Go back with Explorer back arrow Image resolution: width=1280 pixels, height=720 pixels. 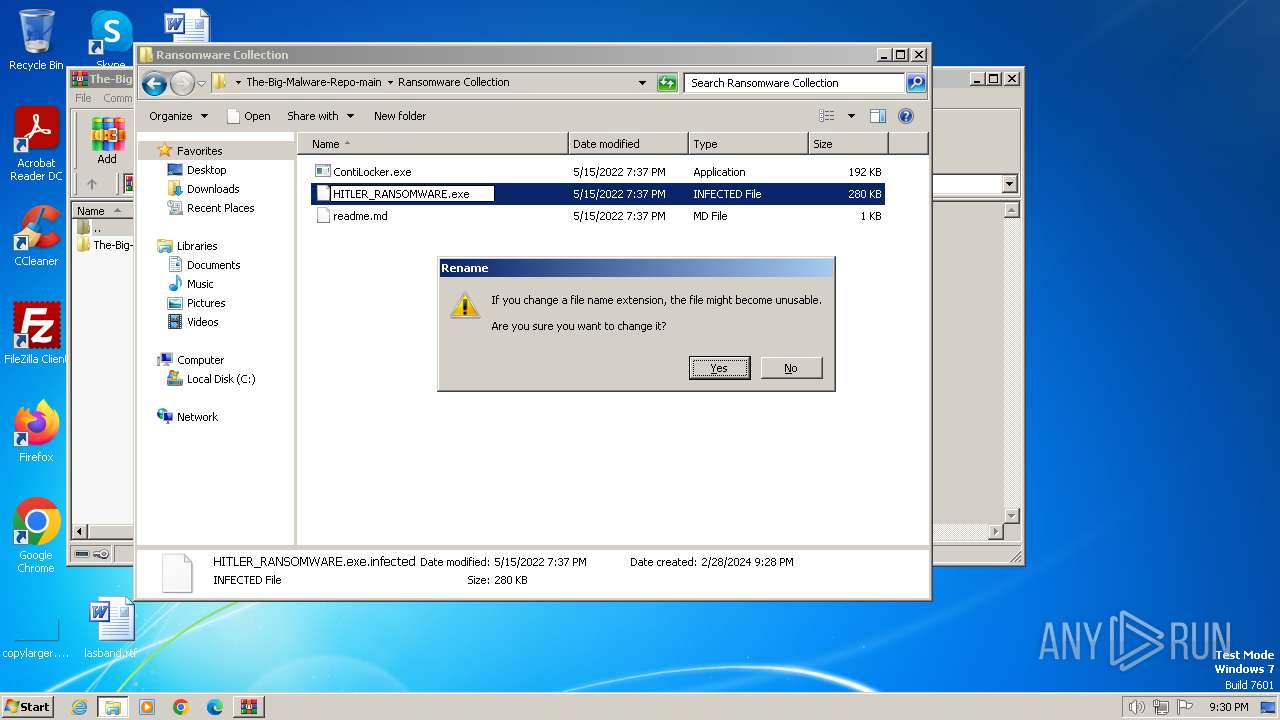tap(154, 83)
